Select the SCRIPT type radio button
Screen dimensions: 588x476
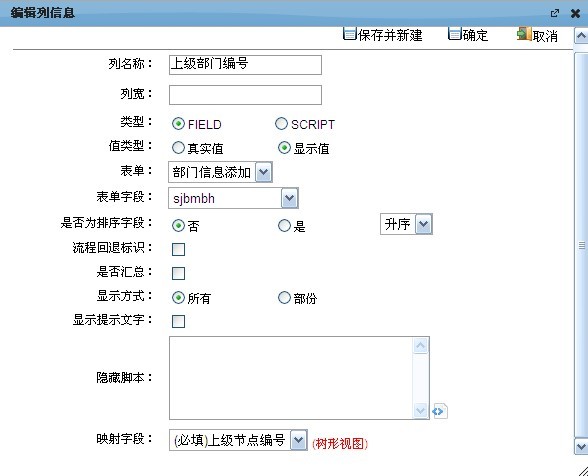coord(281,124)
